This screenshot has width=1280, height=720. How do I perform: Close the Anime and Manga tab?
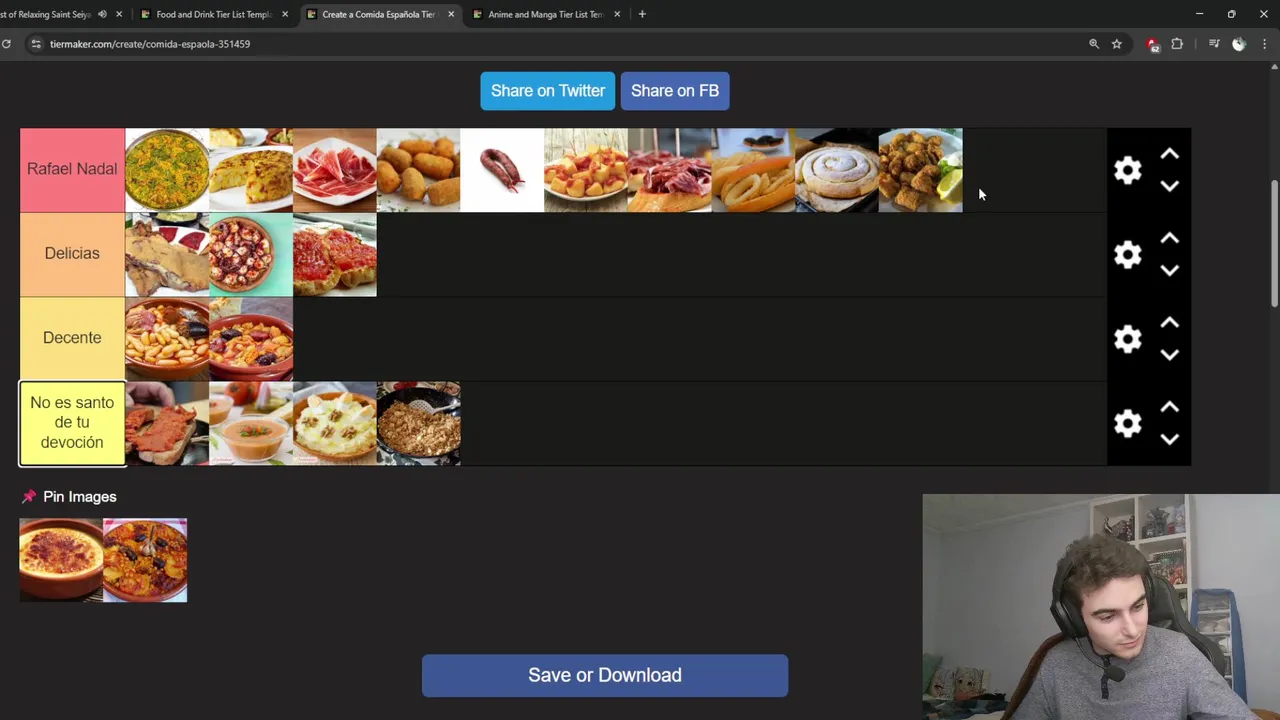pos(617,14)
